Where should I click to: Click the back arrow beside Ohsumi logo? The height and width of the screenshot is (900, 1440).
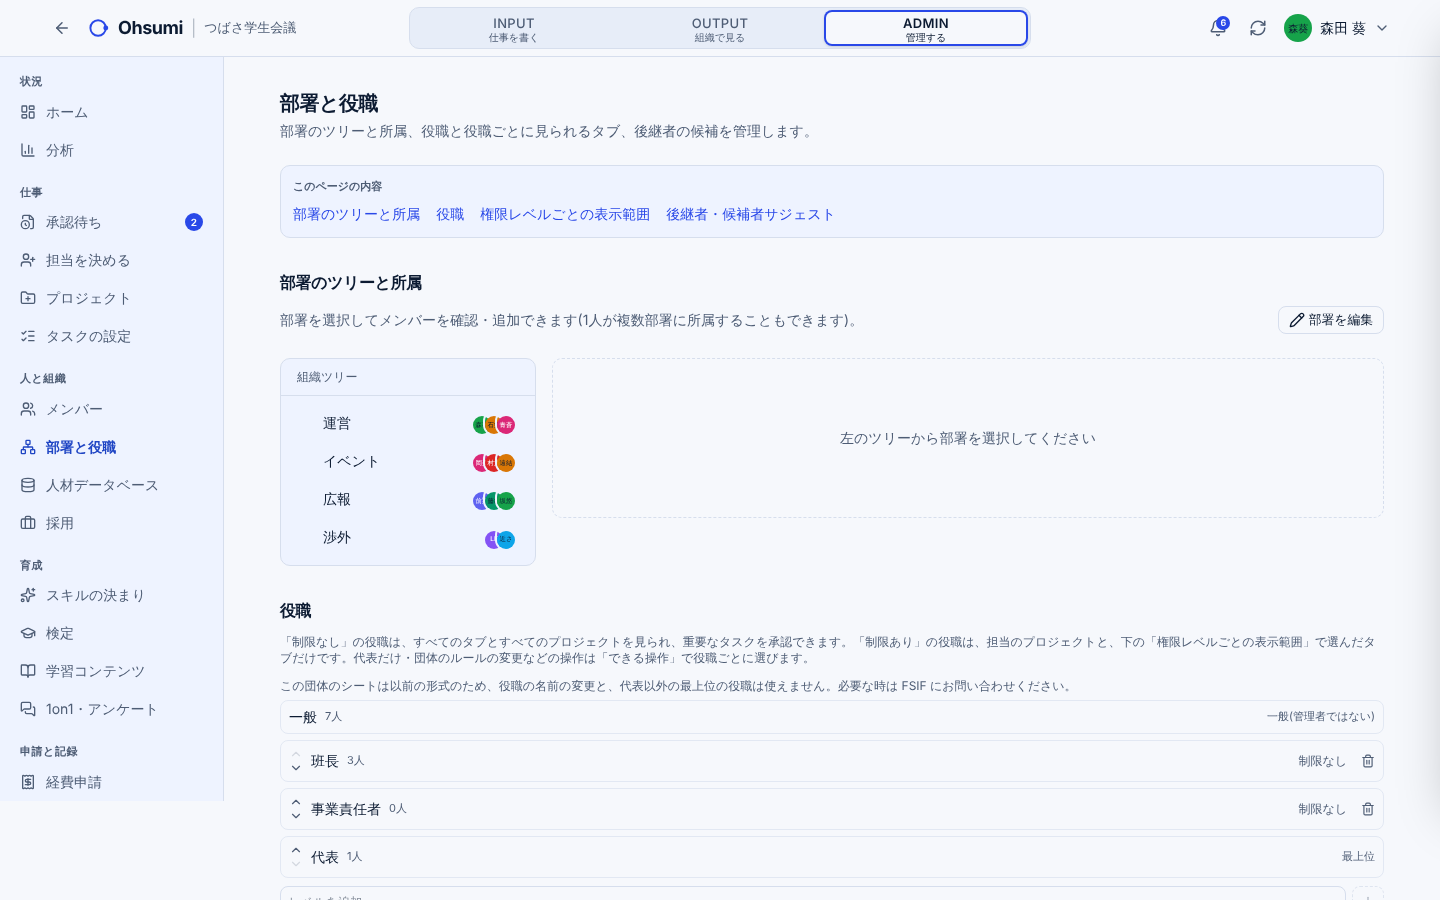[x=62, y=28]
